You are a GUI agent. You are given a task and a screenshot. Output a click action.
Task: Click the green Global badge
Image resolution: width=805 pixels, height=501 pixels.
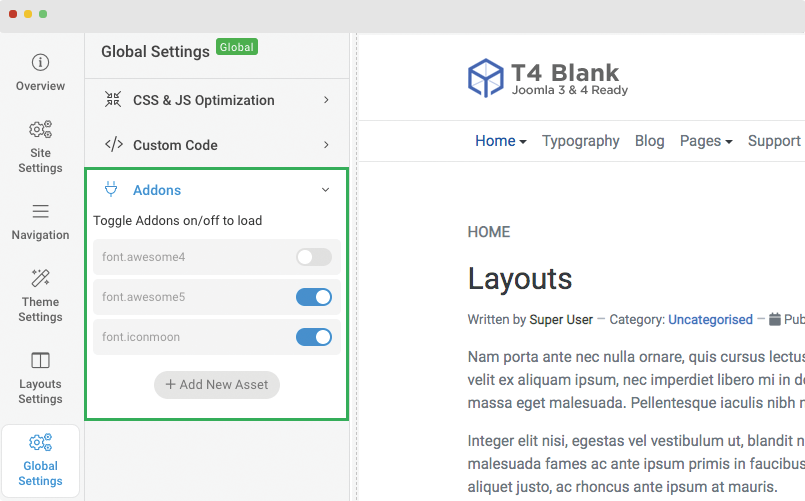(x=237, y=47)
